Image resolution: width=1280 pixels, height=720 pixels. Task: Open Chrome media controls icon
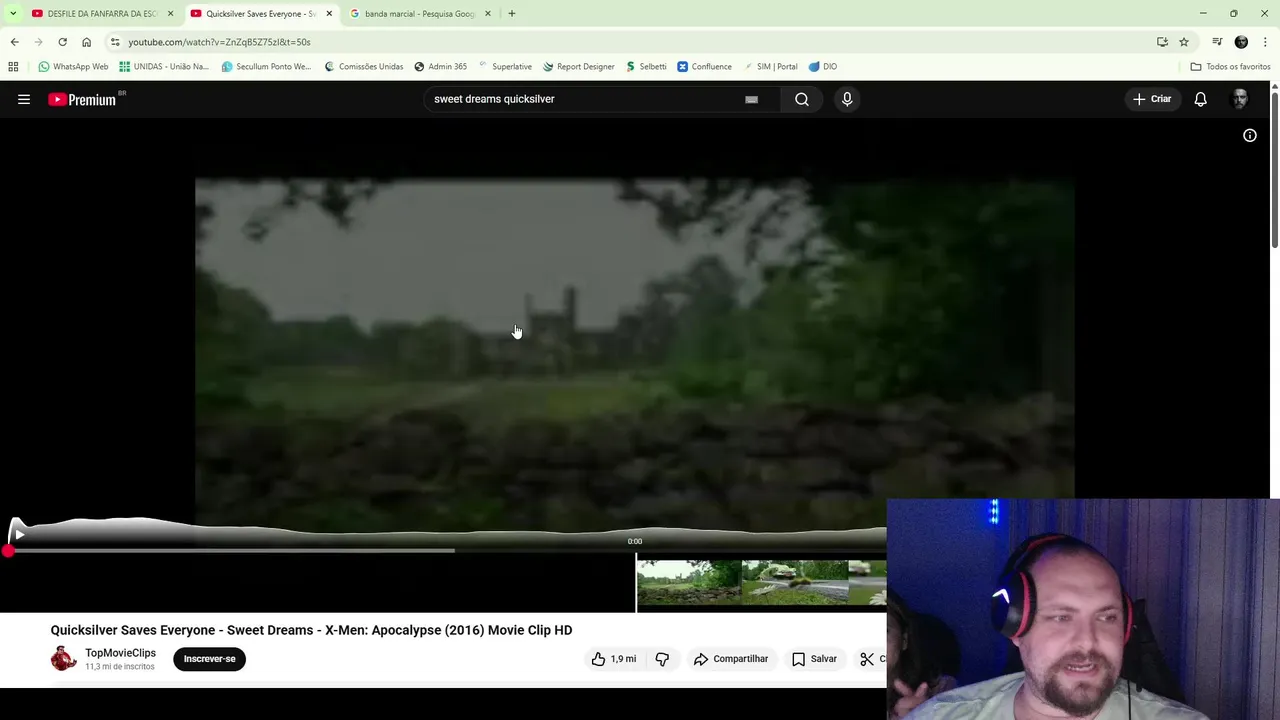click(x=1217, y=42)
